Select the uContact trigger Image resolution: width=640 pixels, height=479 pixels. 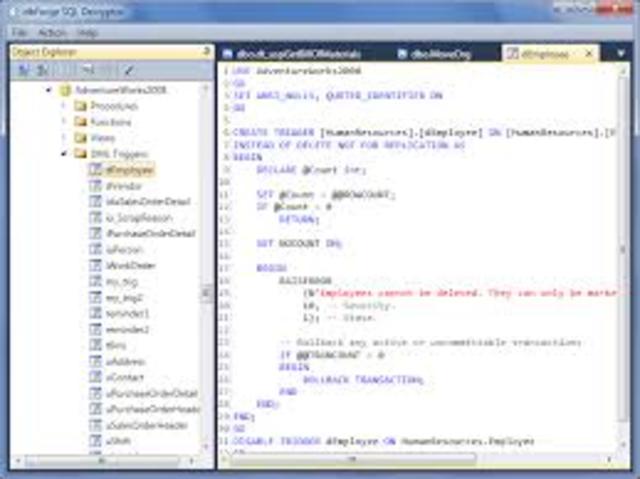pos(124,377)
